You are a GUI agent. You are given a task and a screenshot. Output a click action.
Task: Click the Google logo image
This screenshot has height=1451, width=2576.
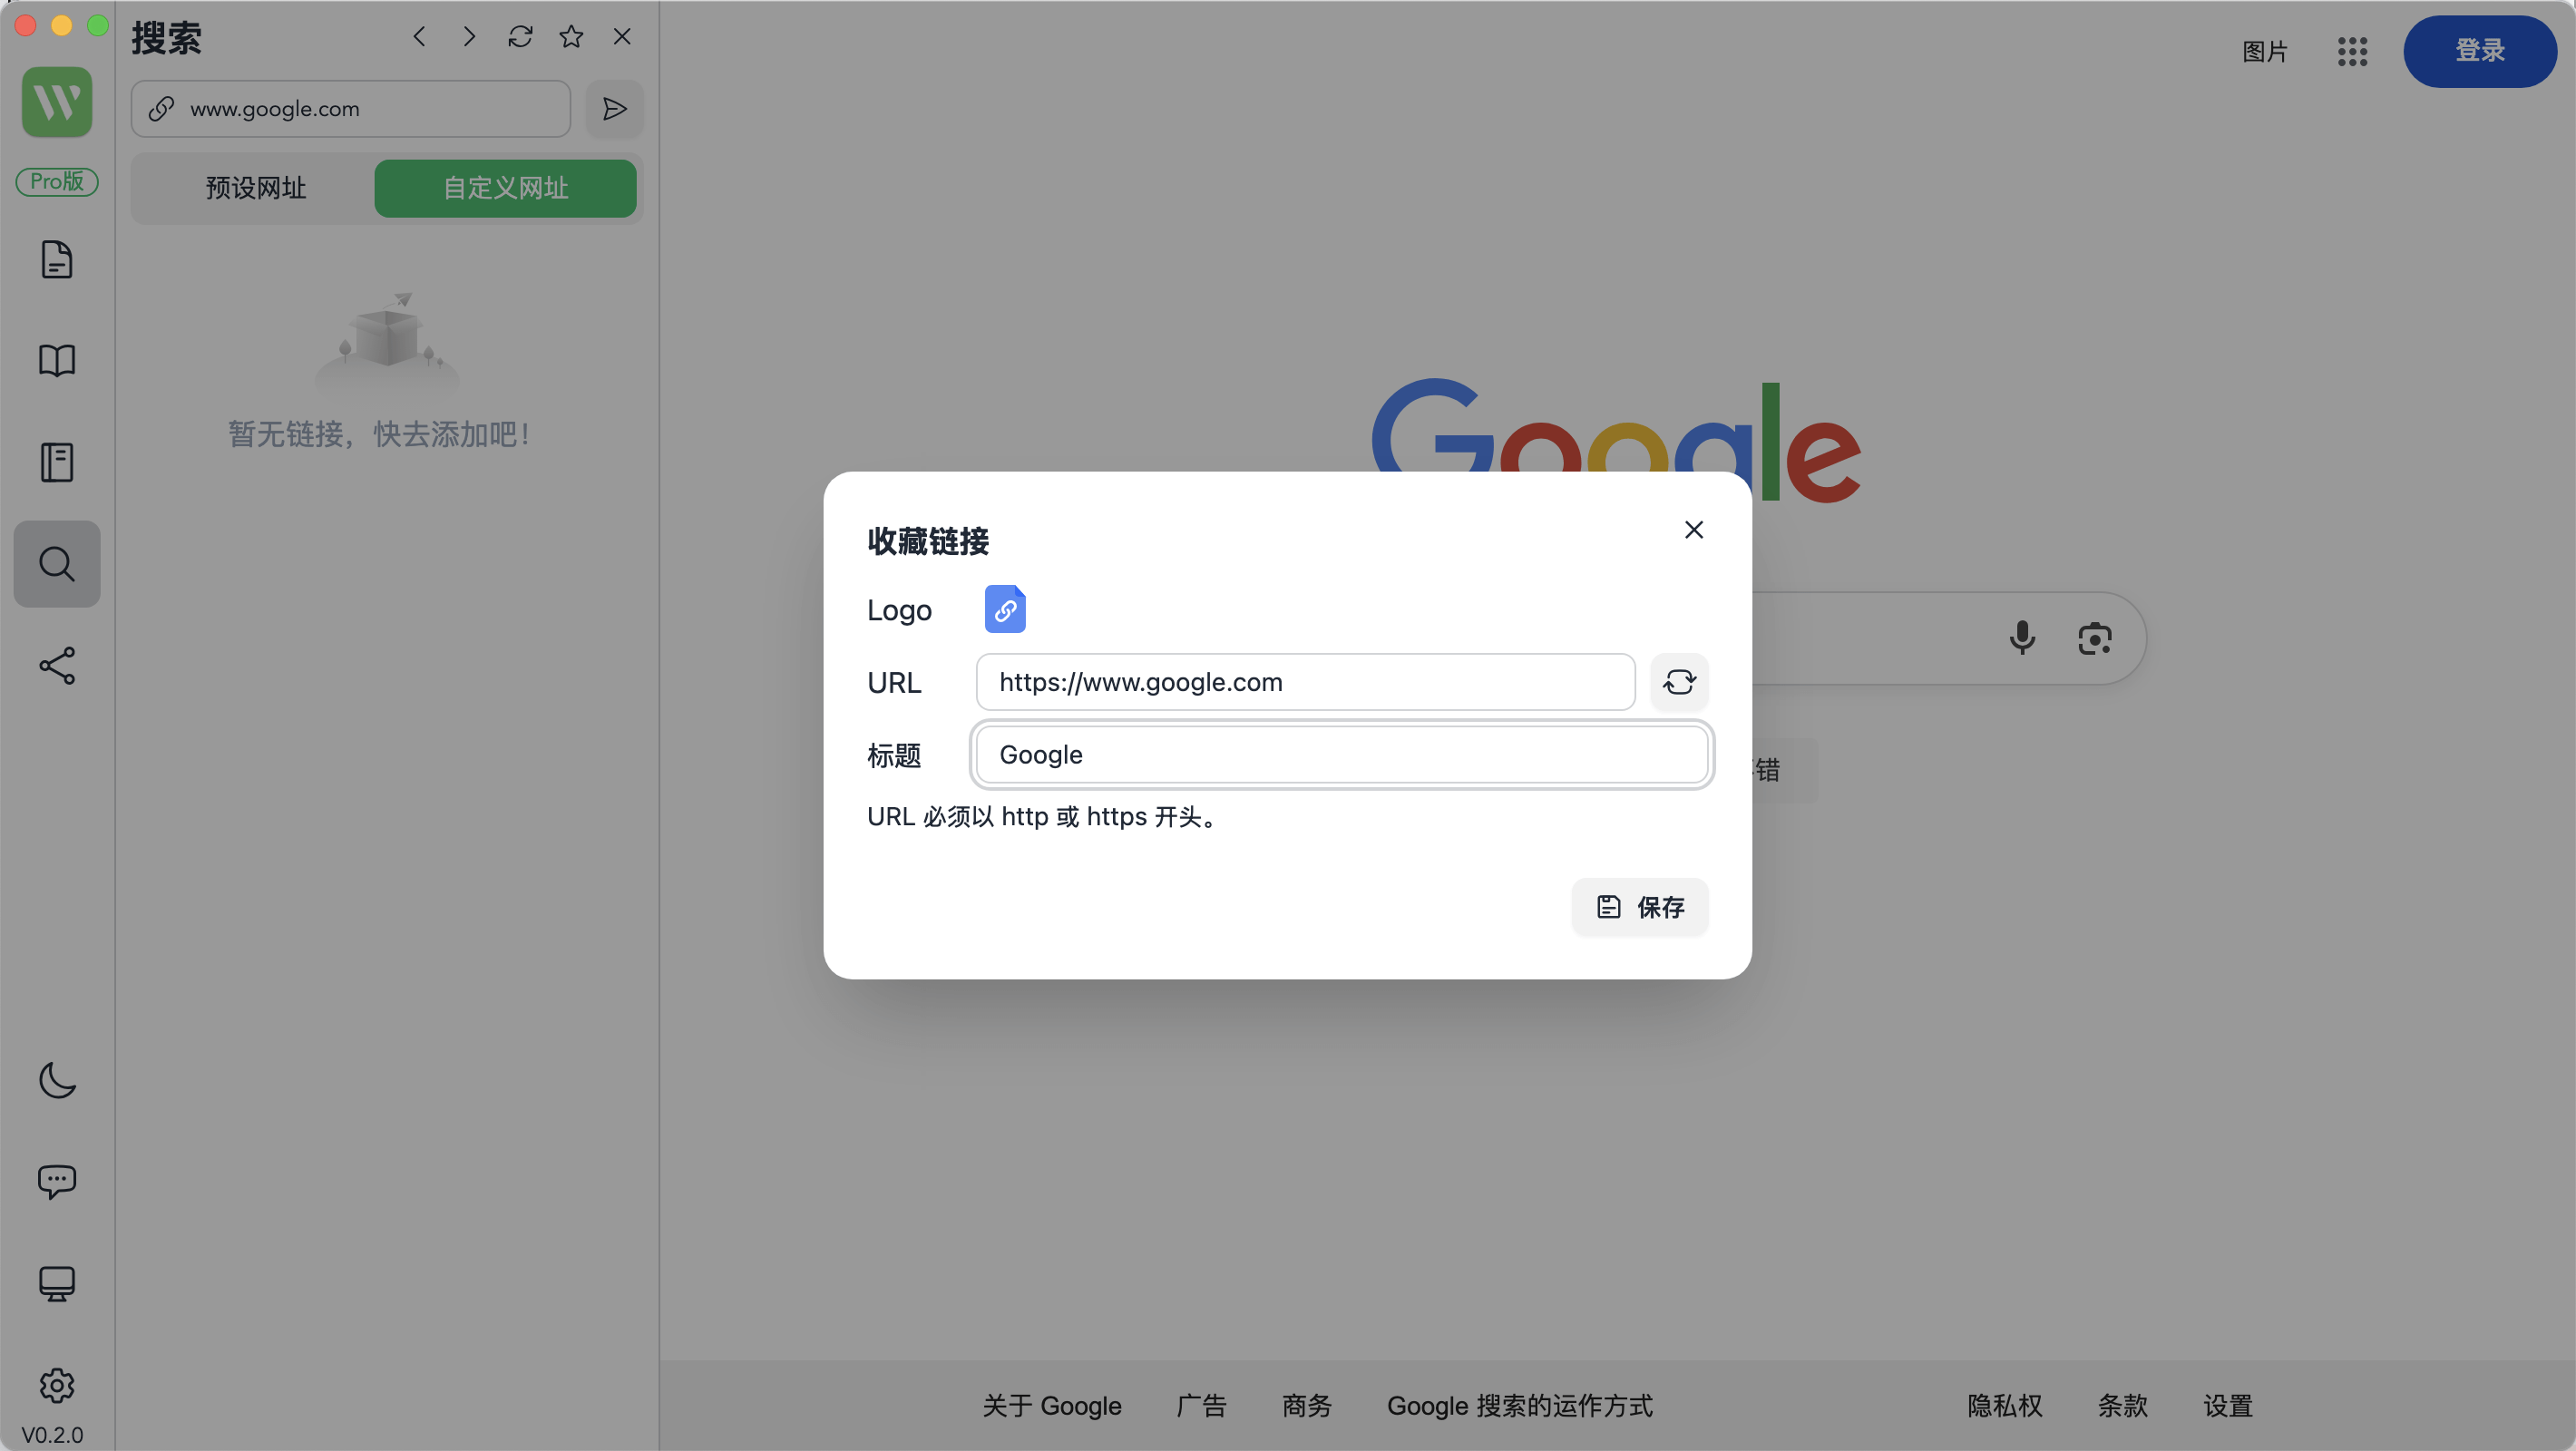click(x=1616, y=440)
